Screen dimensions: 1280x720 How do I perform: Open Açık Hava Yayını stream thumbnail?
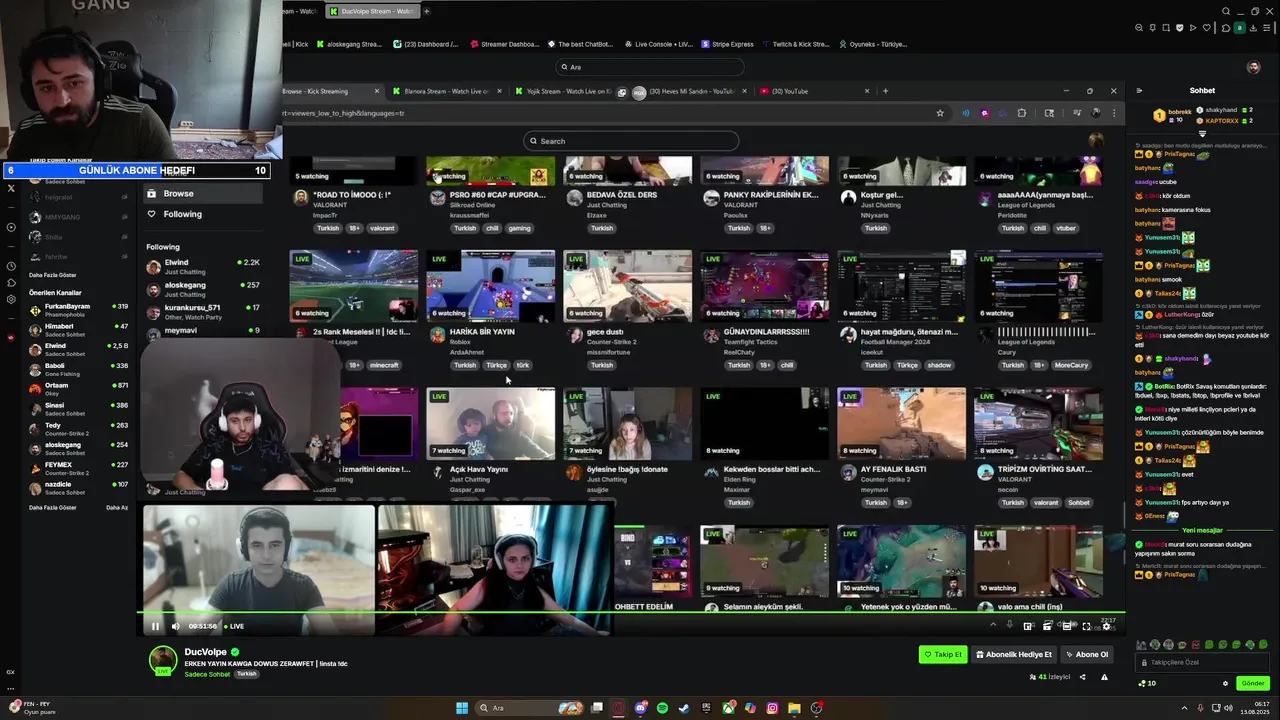click(490, 424)
